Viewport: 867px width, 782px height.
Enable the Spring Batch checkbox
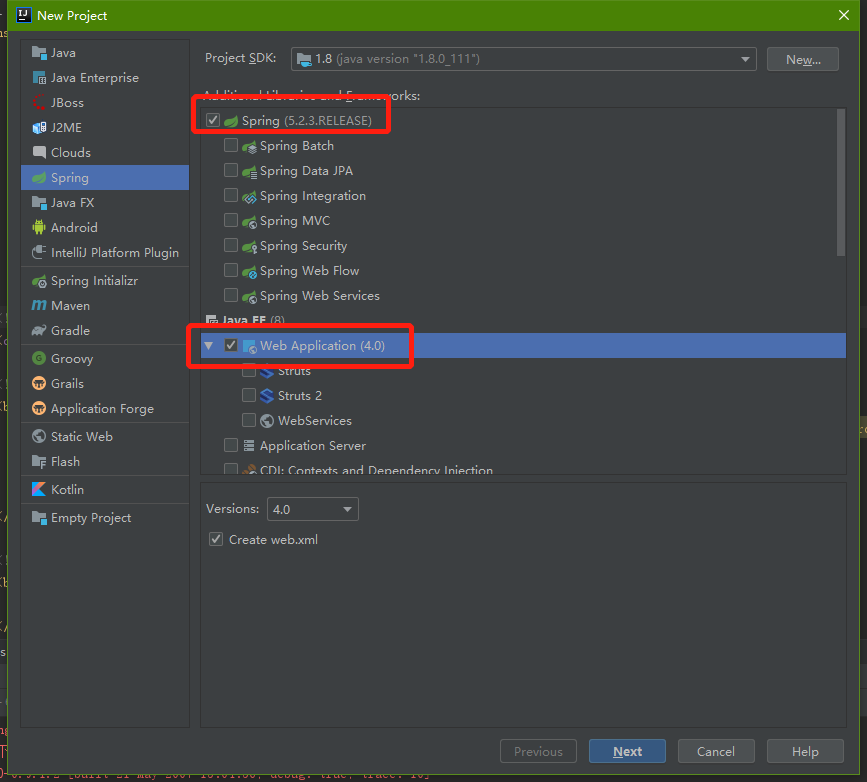coord(231,145)
